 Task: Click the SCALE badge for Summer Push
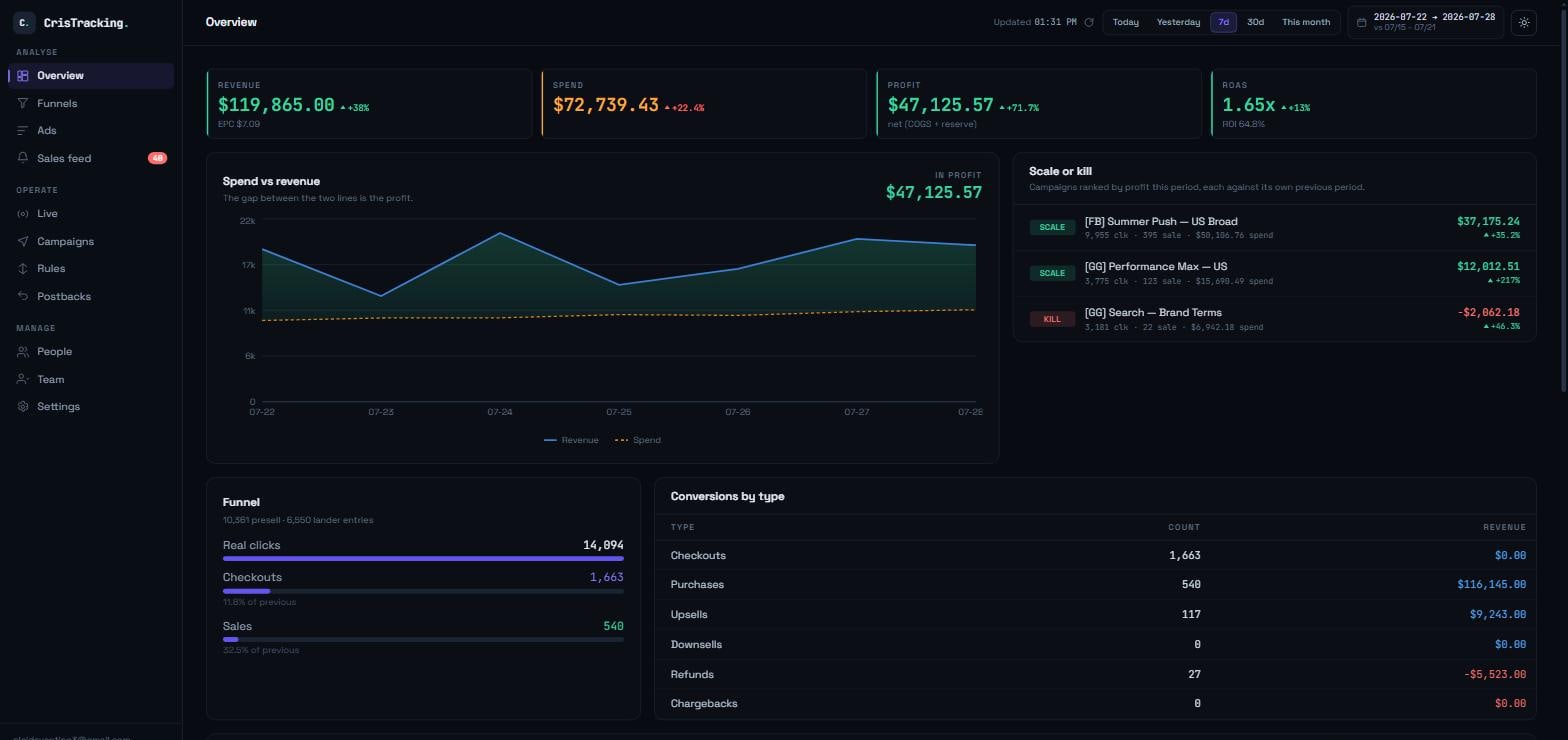[1052, 228]
